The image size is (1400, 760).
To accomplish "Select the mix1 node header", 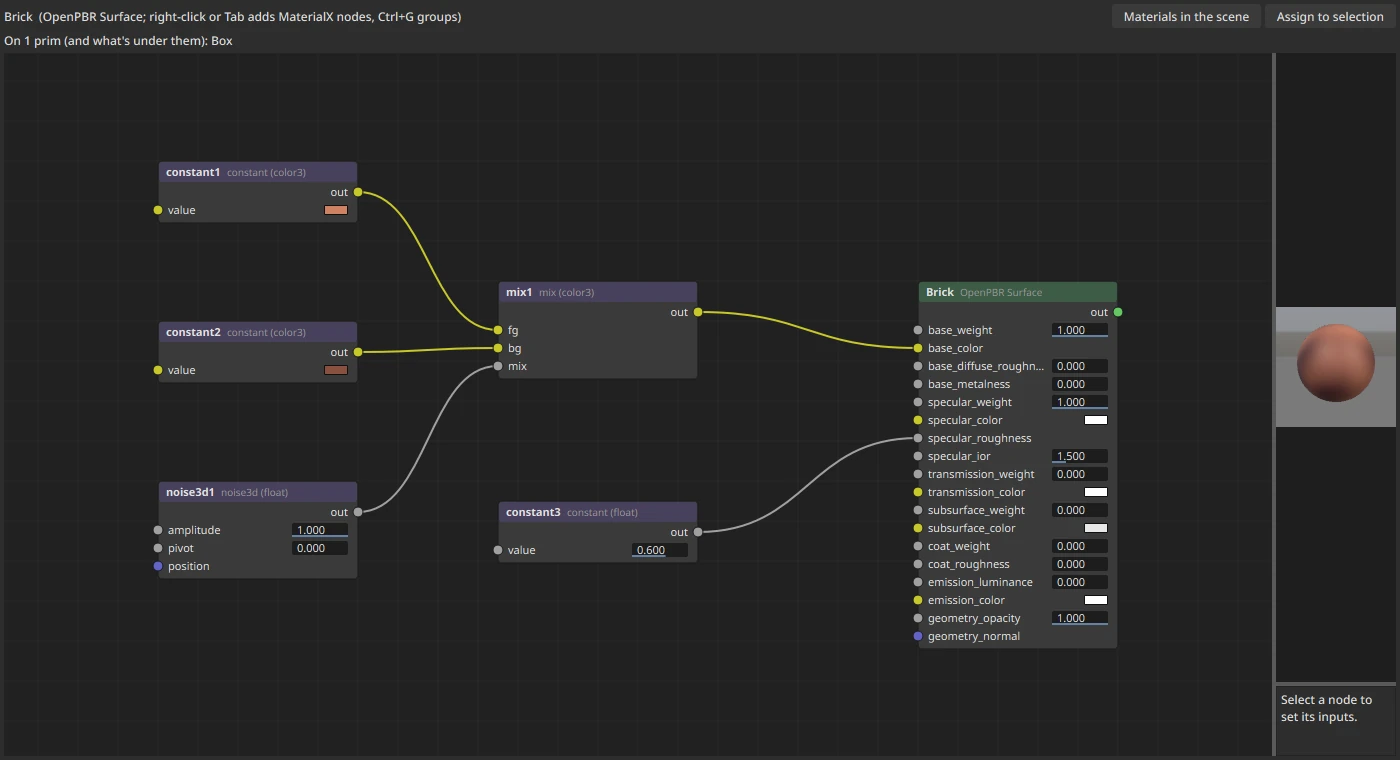I will point(598,292).
